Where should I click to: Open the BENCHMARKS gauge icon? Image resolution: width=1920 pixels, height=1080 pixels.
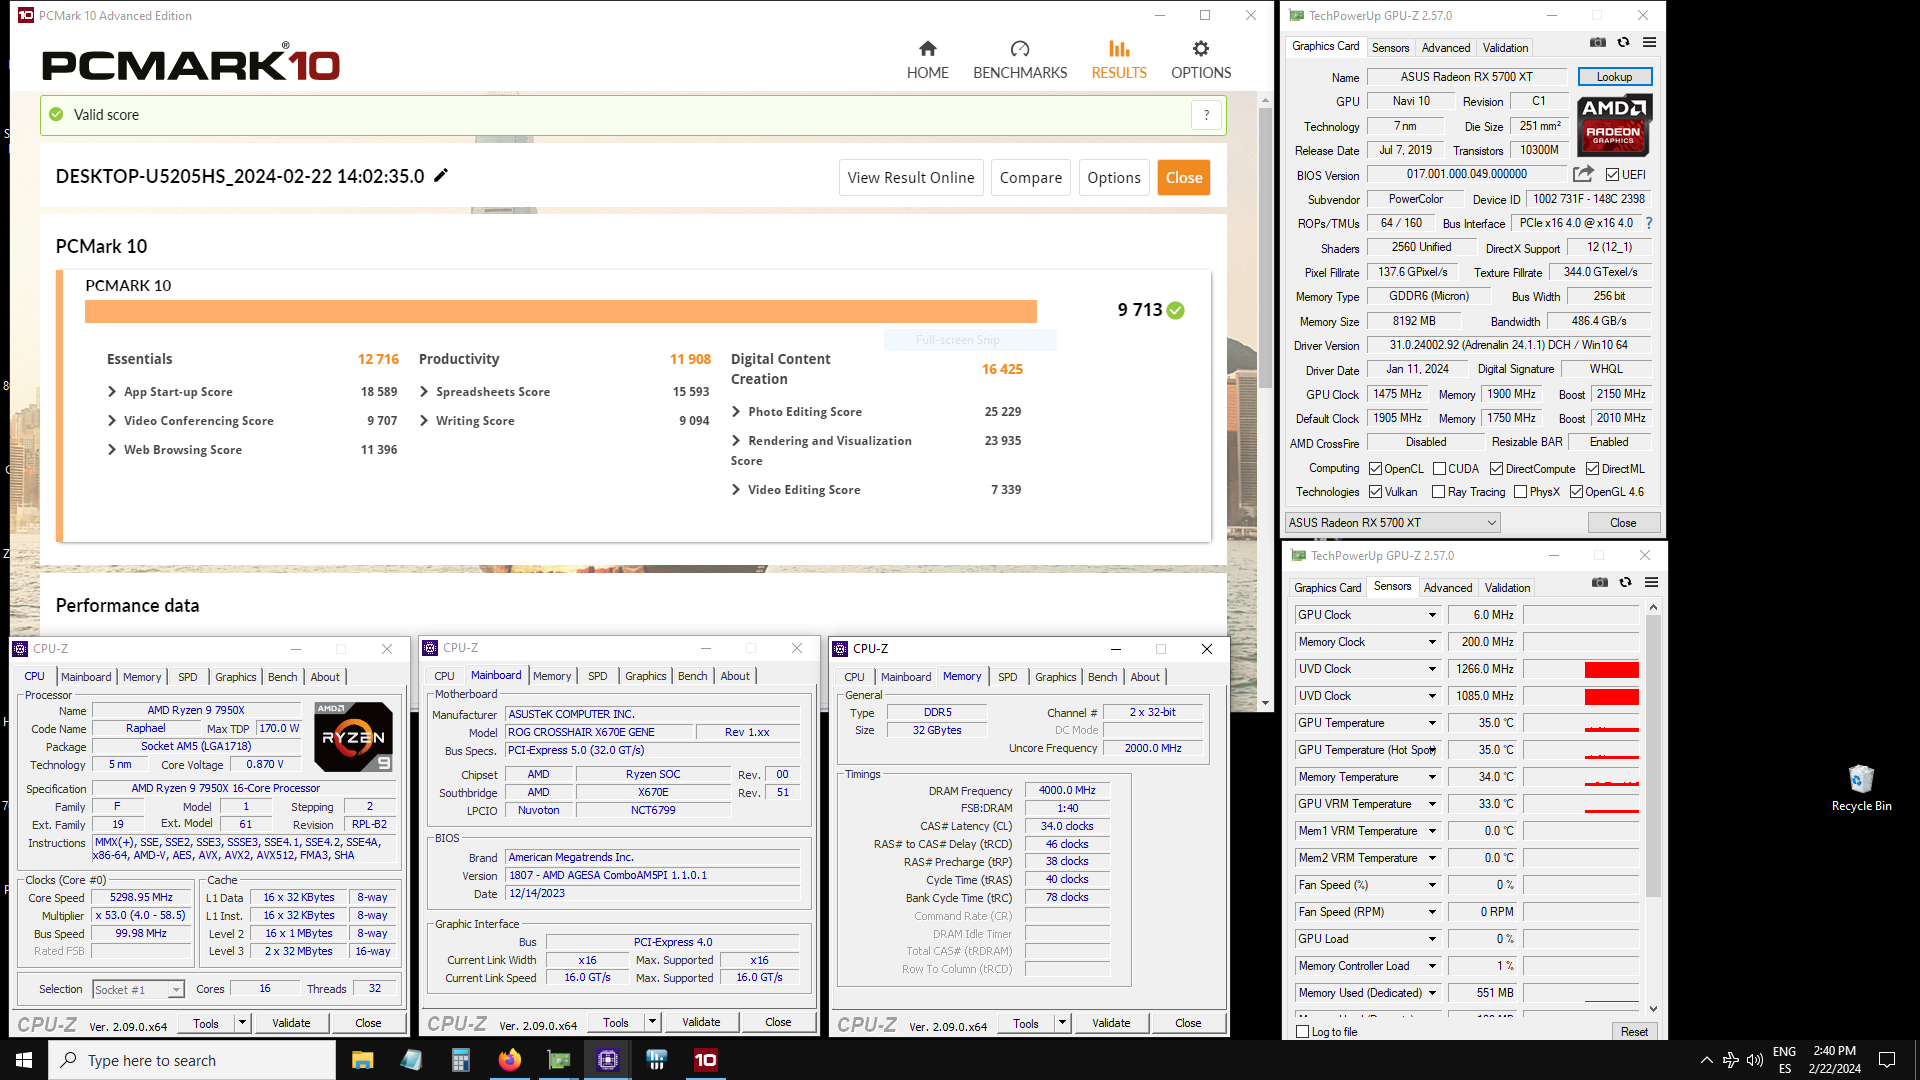coord(1019,49)
